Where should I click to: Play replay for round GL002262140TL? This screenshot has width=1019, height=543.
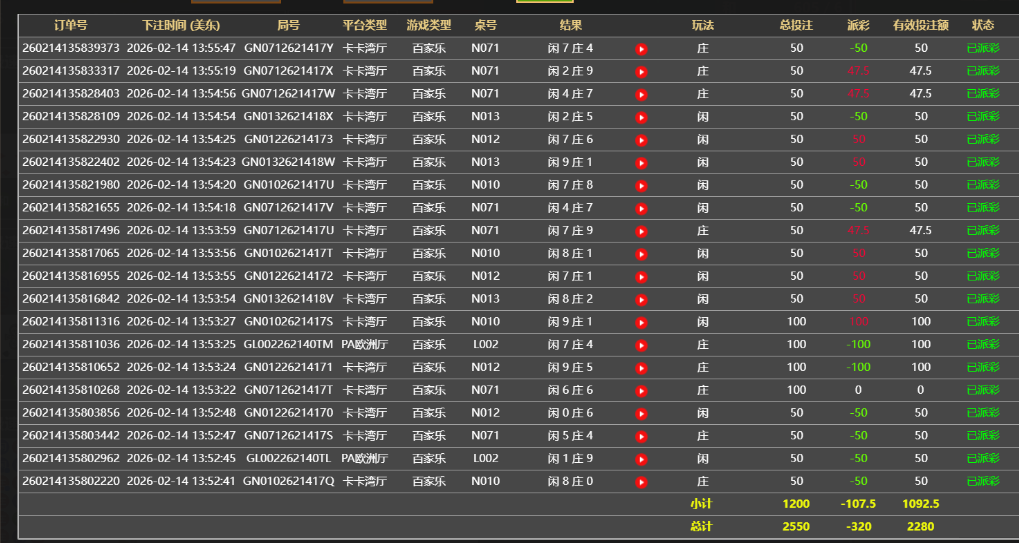pos(642,459)
